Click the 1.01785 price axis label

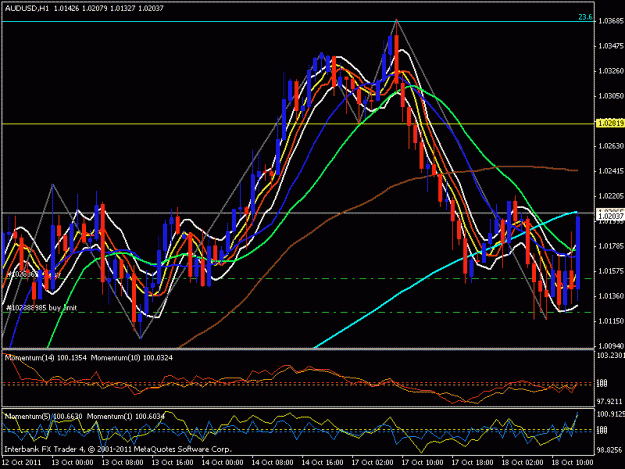[x=611, y=246]
